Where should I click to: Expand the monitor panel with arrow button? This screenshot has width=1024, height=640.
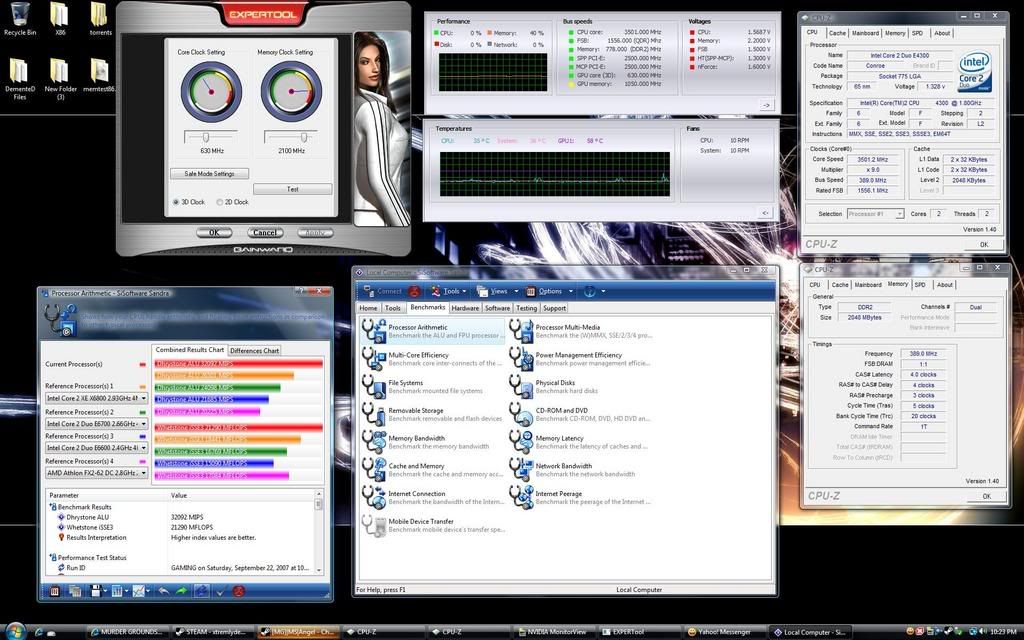click(x=766, y=104)
